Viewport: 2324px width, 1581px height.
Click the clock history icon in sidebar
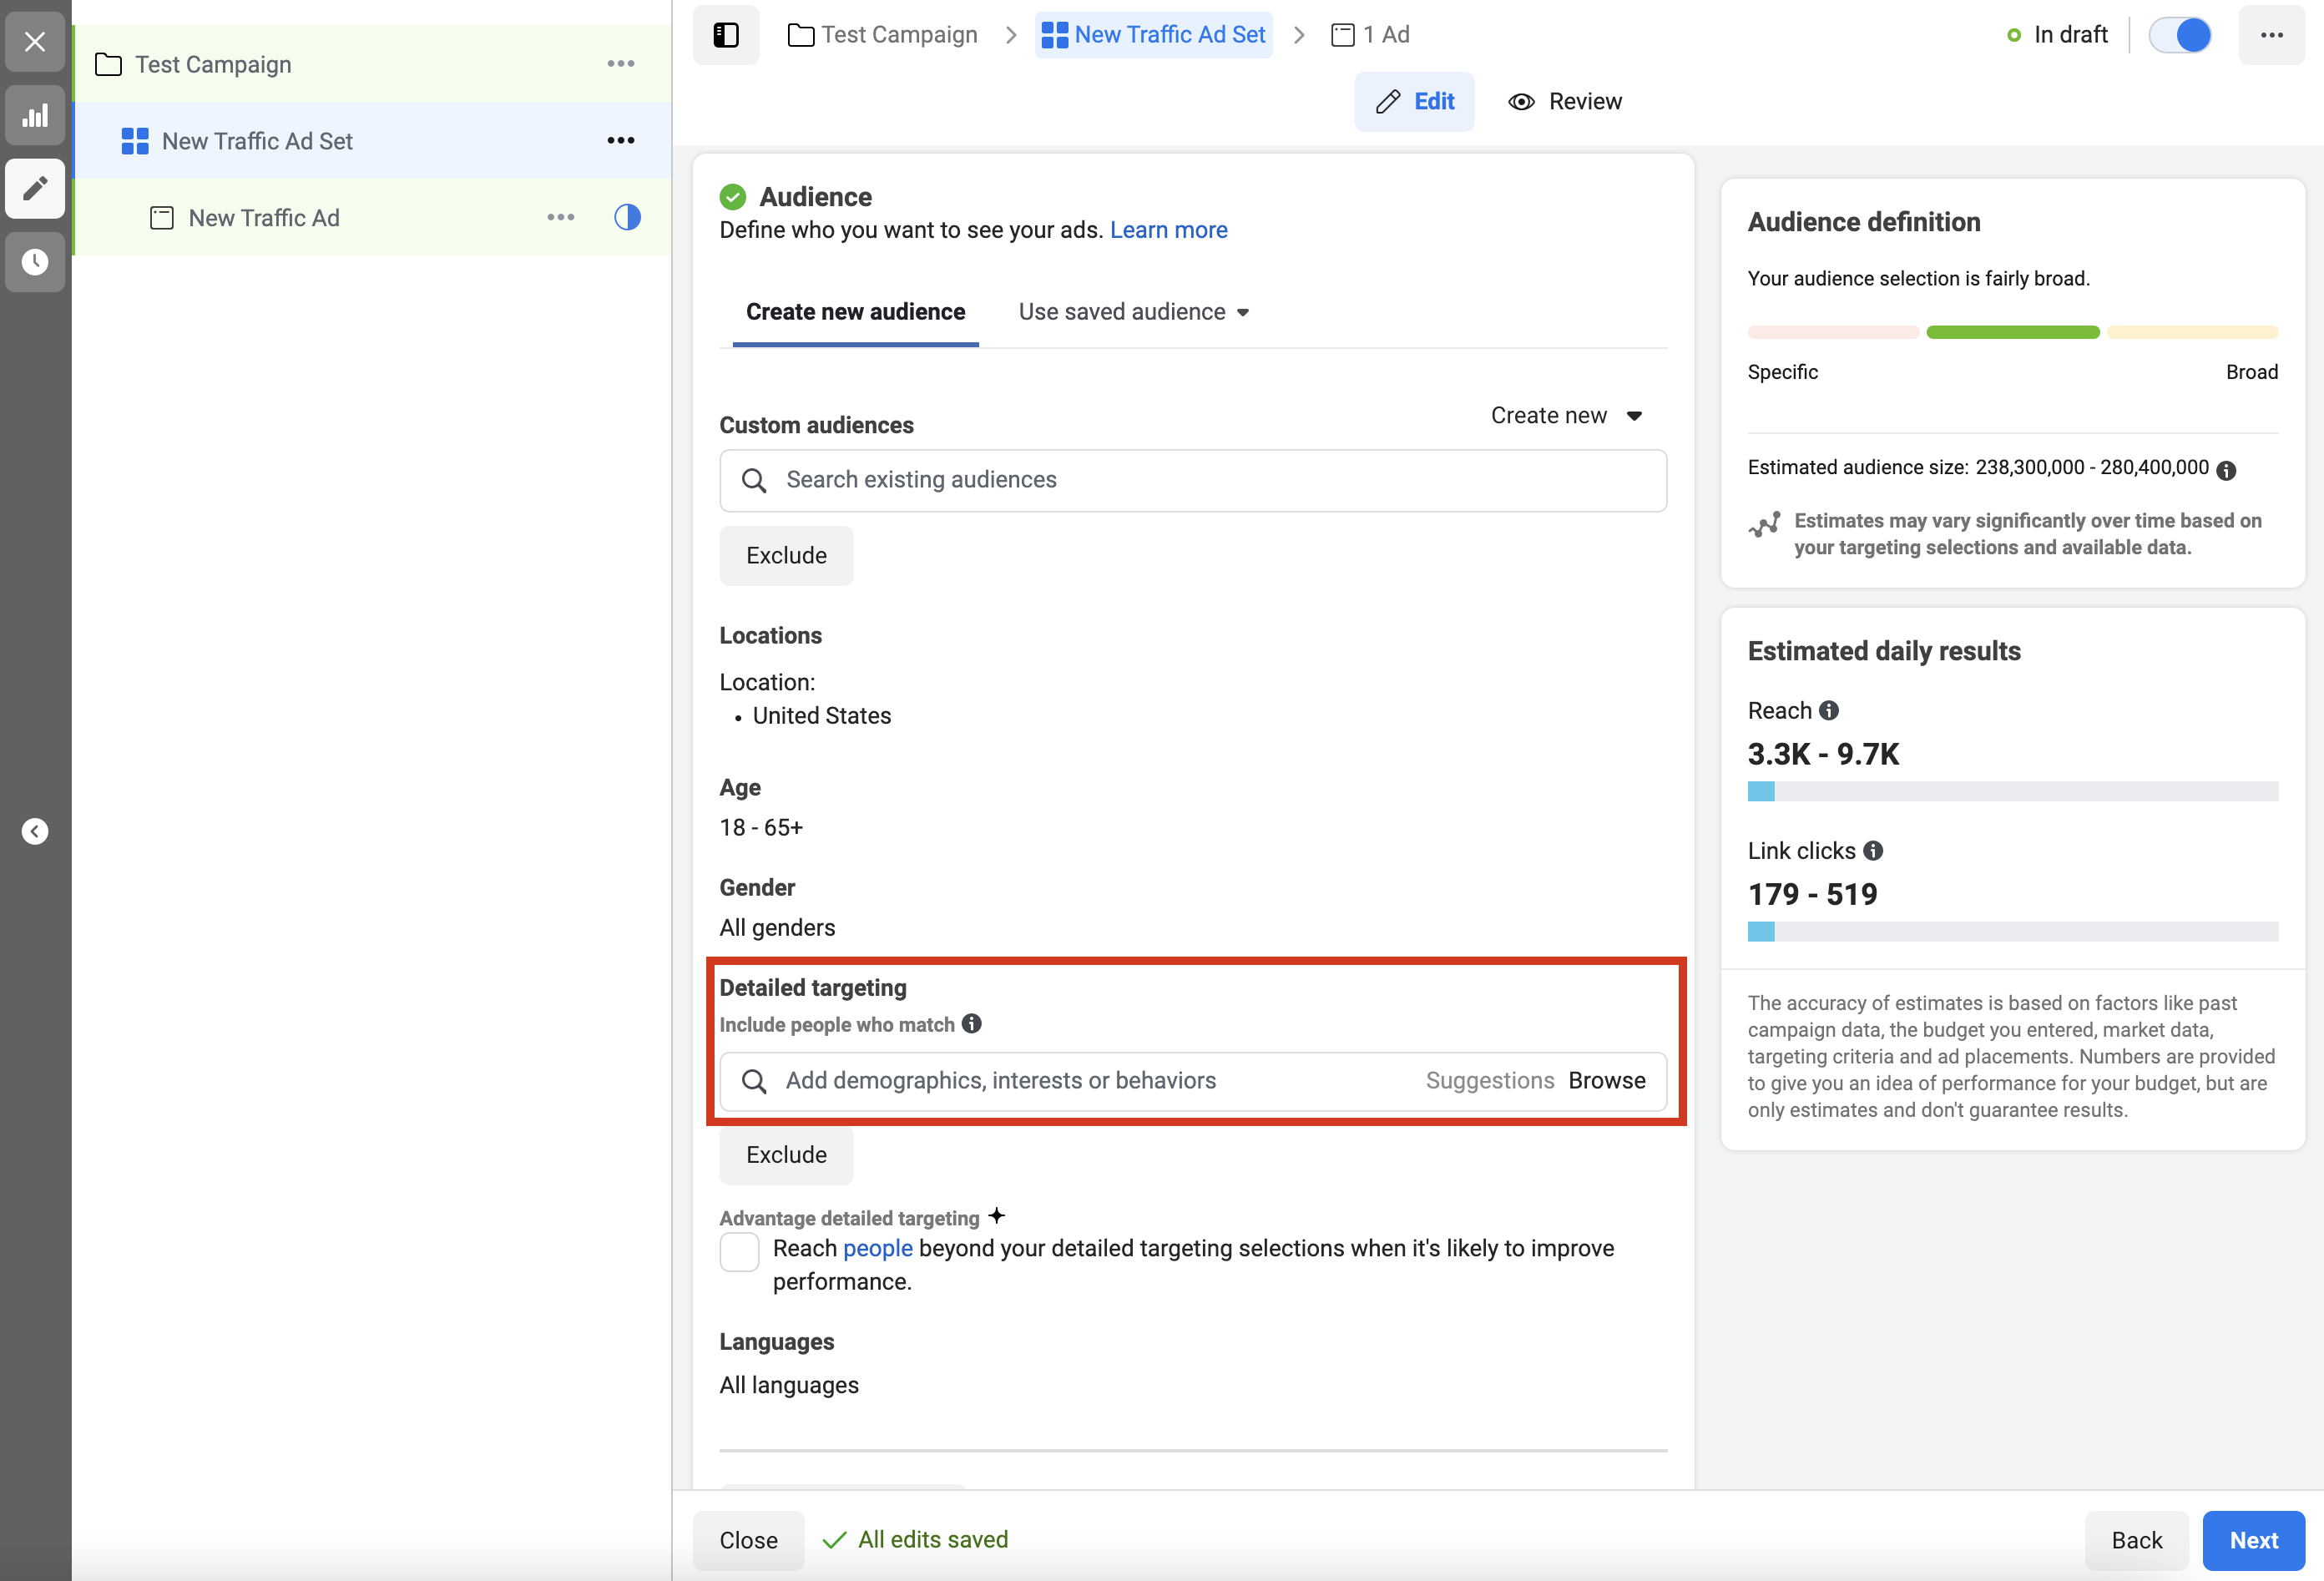(35, 262)
